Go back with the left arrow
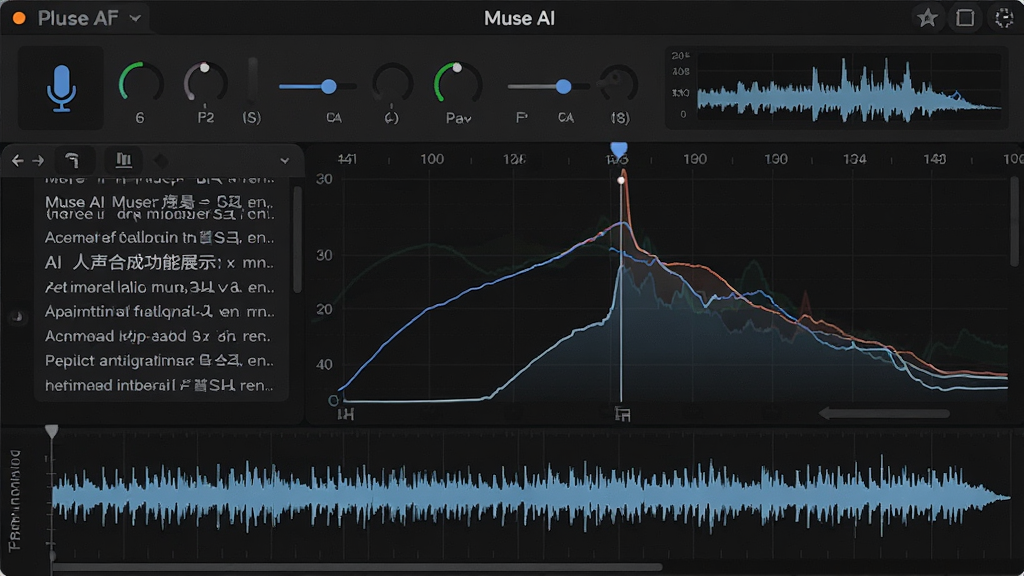The width and height of the screenshot is (1024, 576). point(18,160)
